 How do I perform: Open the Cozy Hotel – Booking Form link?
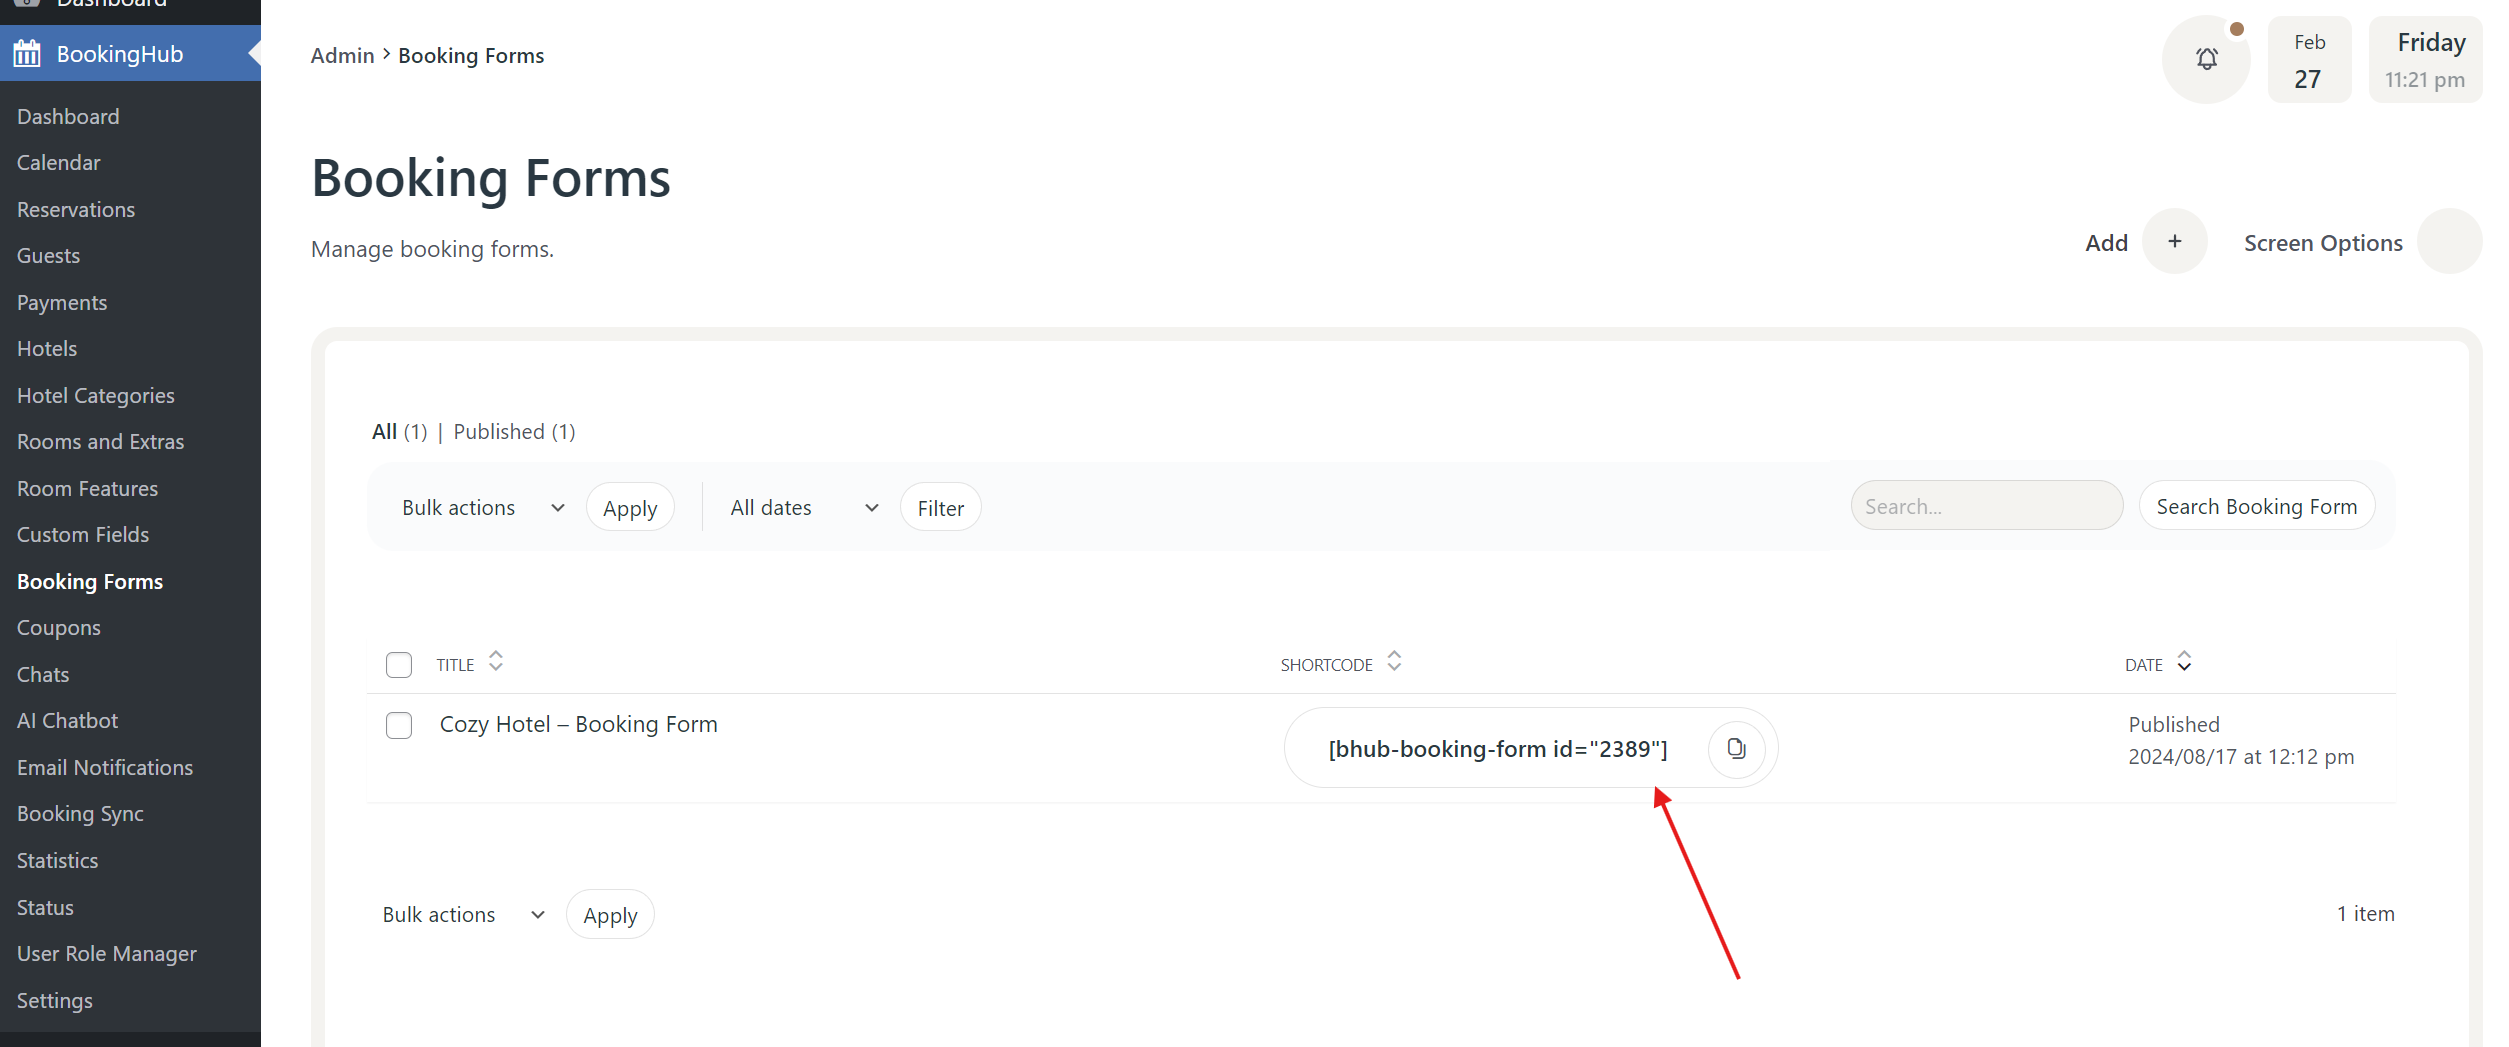(579, 724)
